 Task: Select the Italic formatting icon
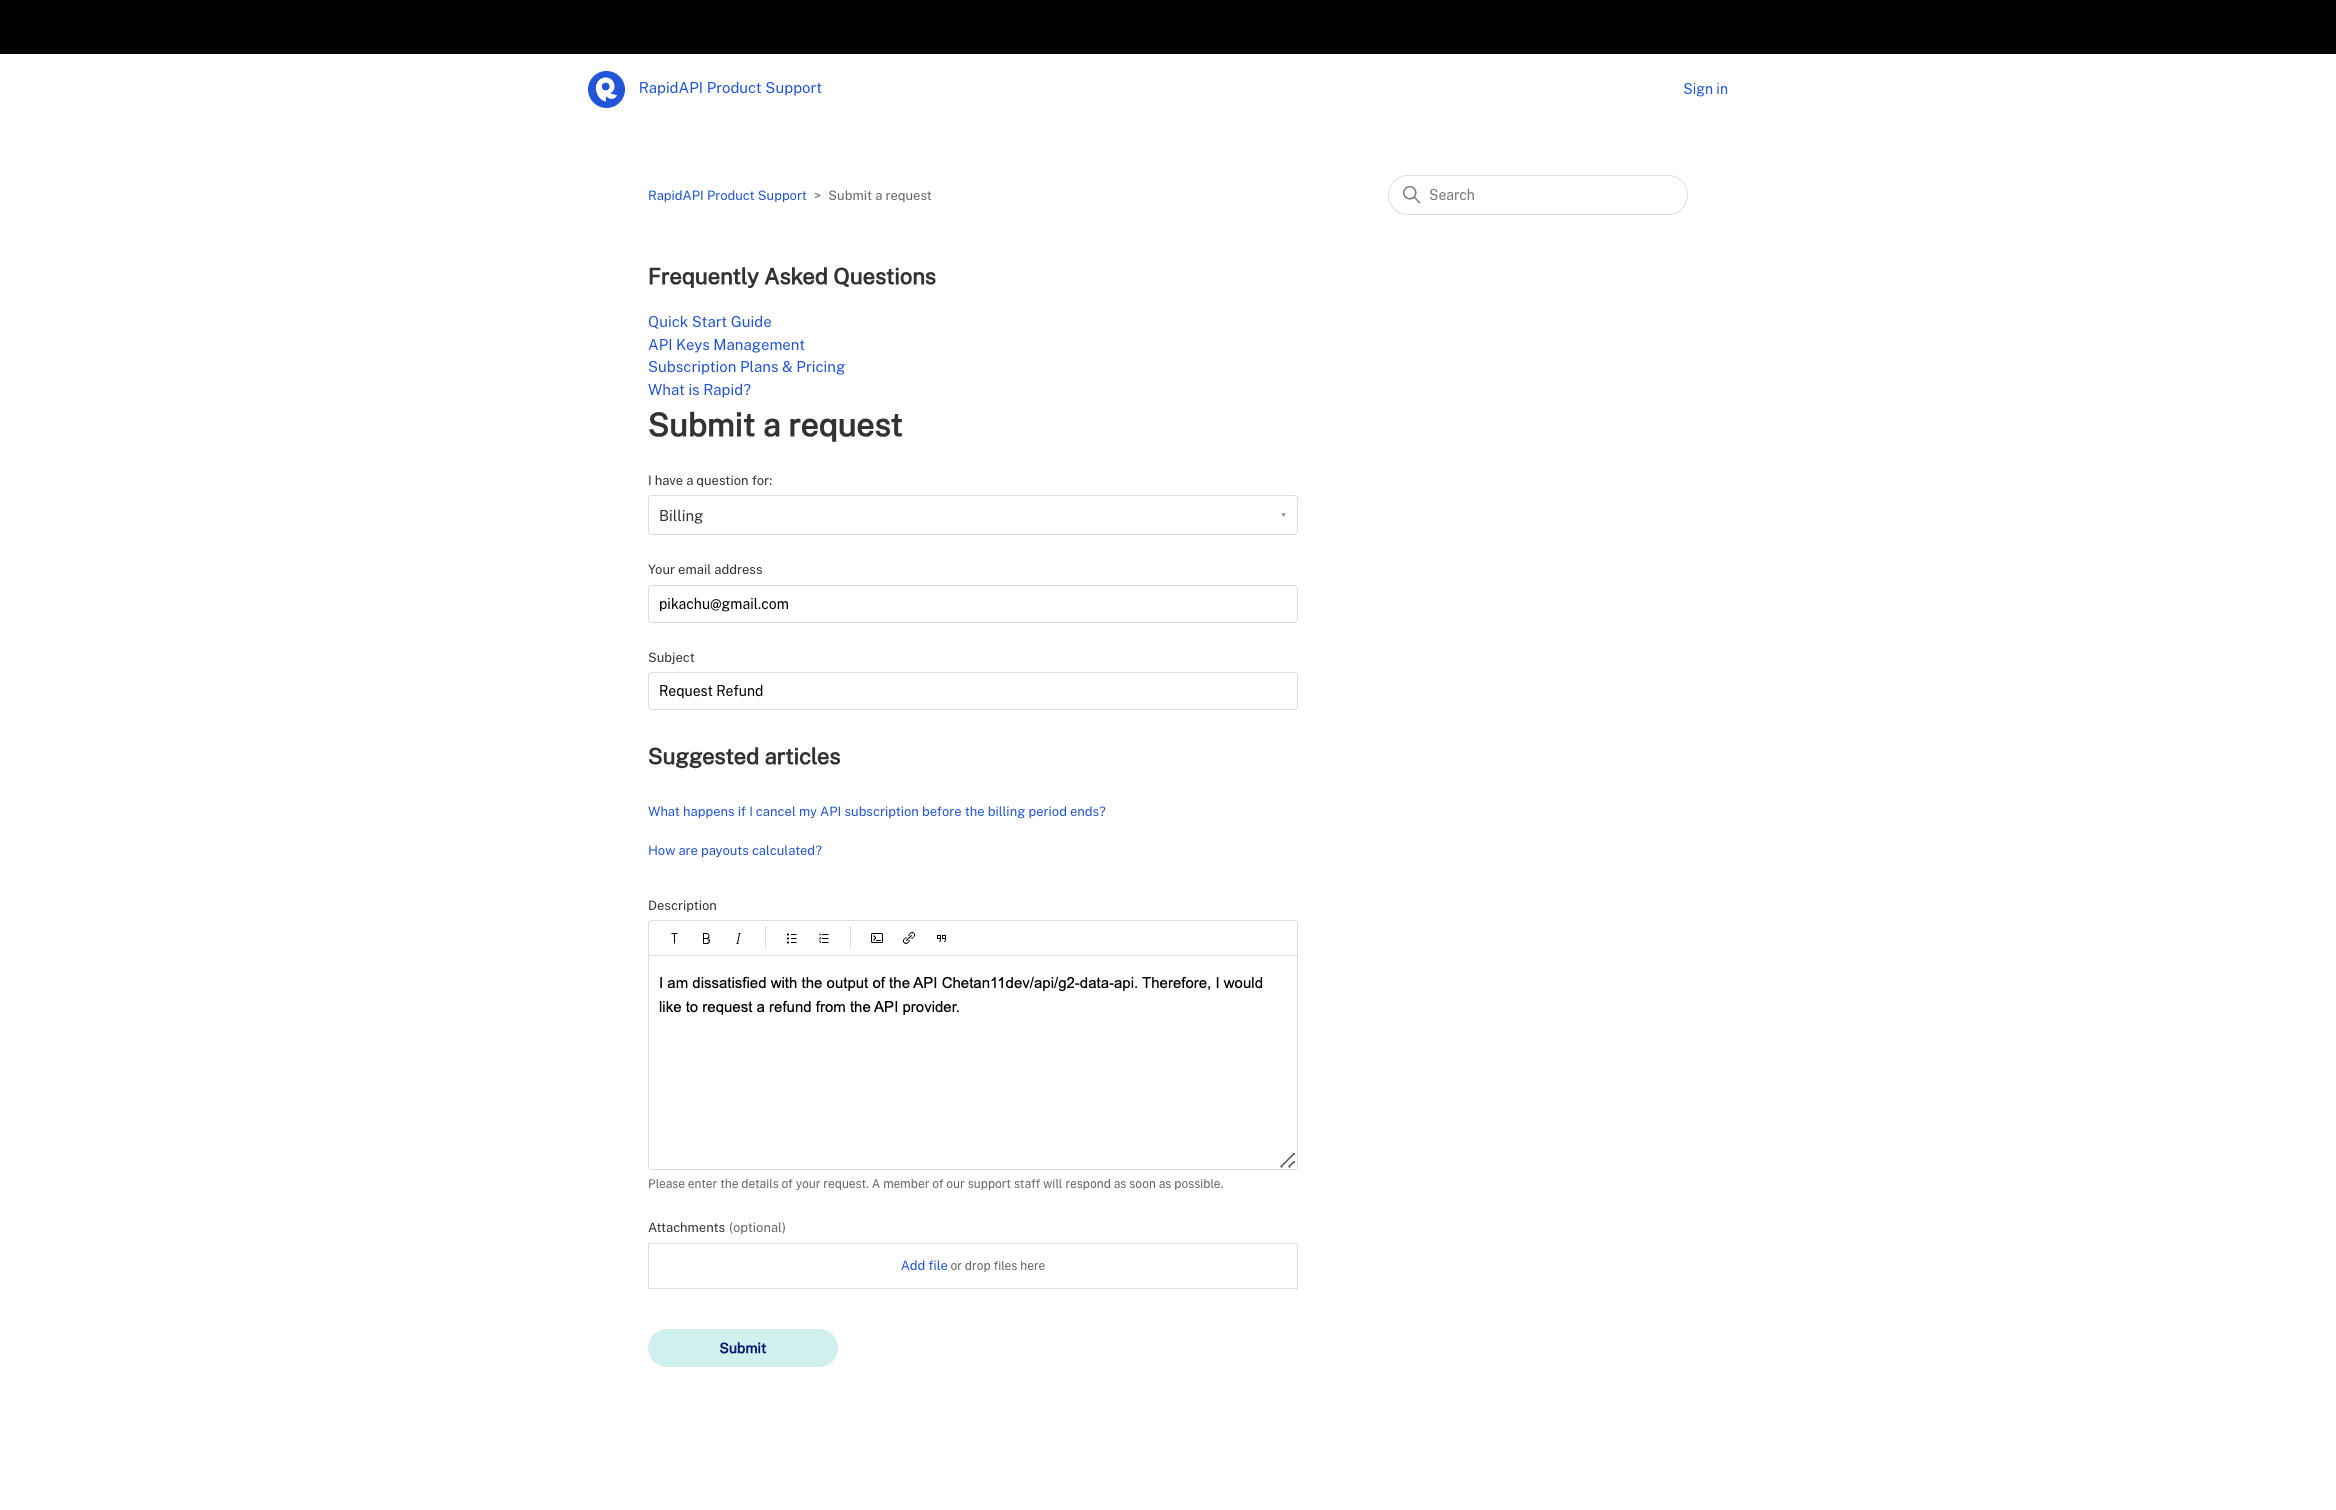coord(737,938)
